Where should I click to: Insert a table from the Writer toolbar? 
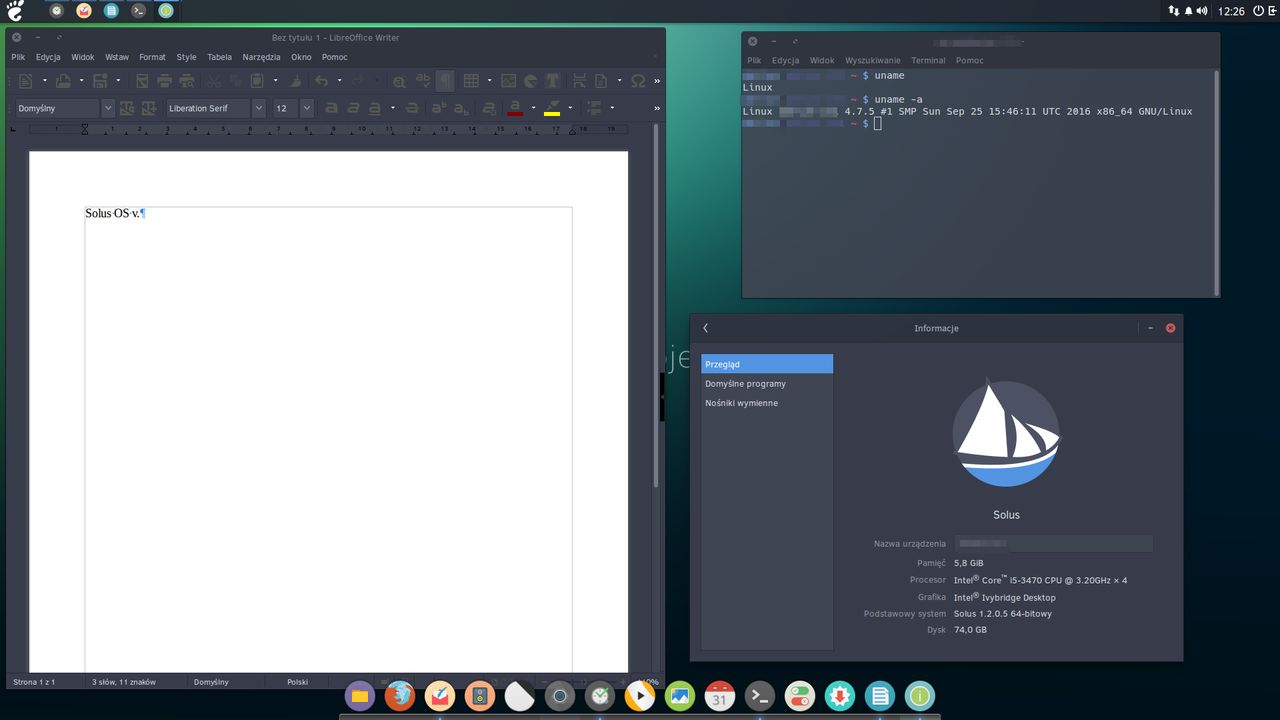click(x=471, y=80)
